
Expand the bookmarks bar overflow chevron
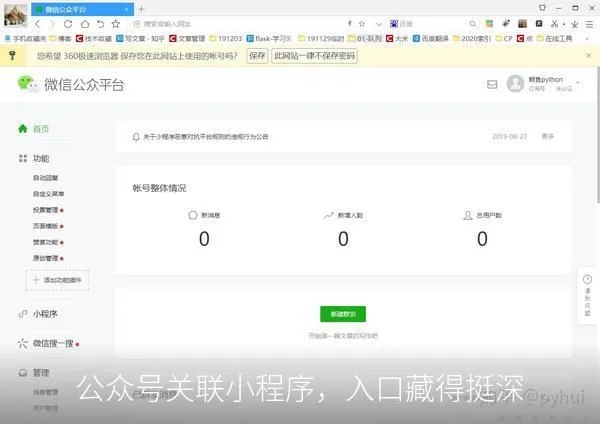[x=587, y=39]
